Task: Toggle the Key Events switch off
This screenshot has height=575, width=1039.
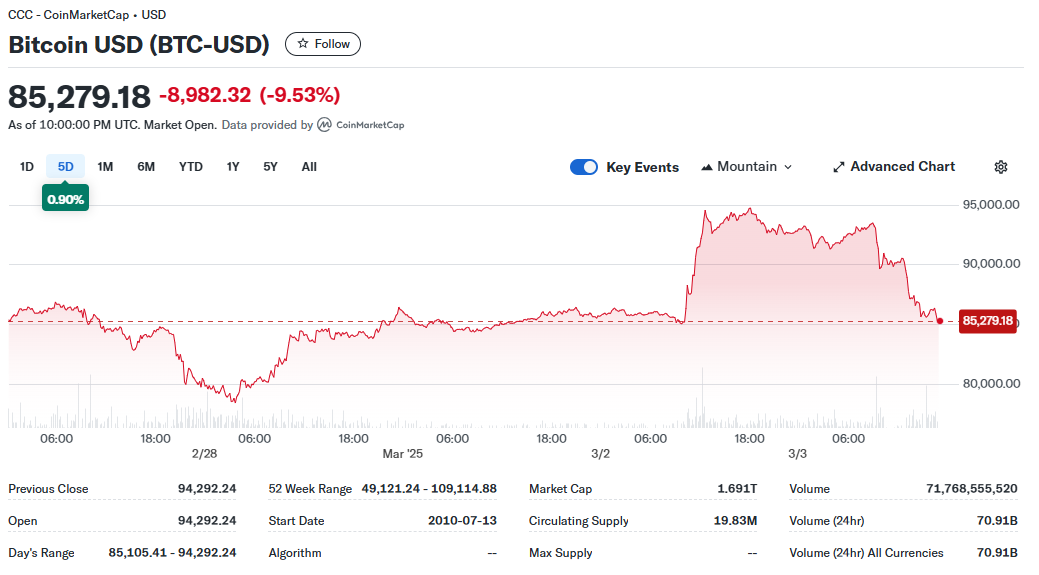Action: click(x=584, y=167)
